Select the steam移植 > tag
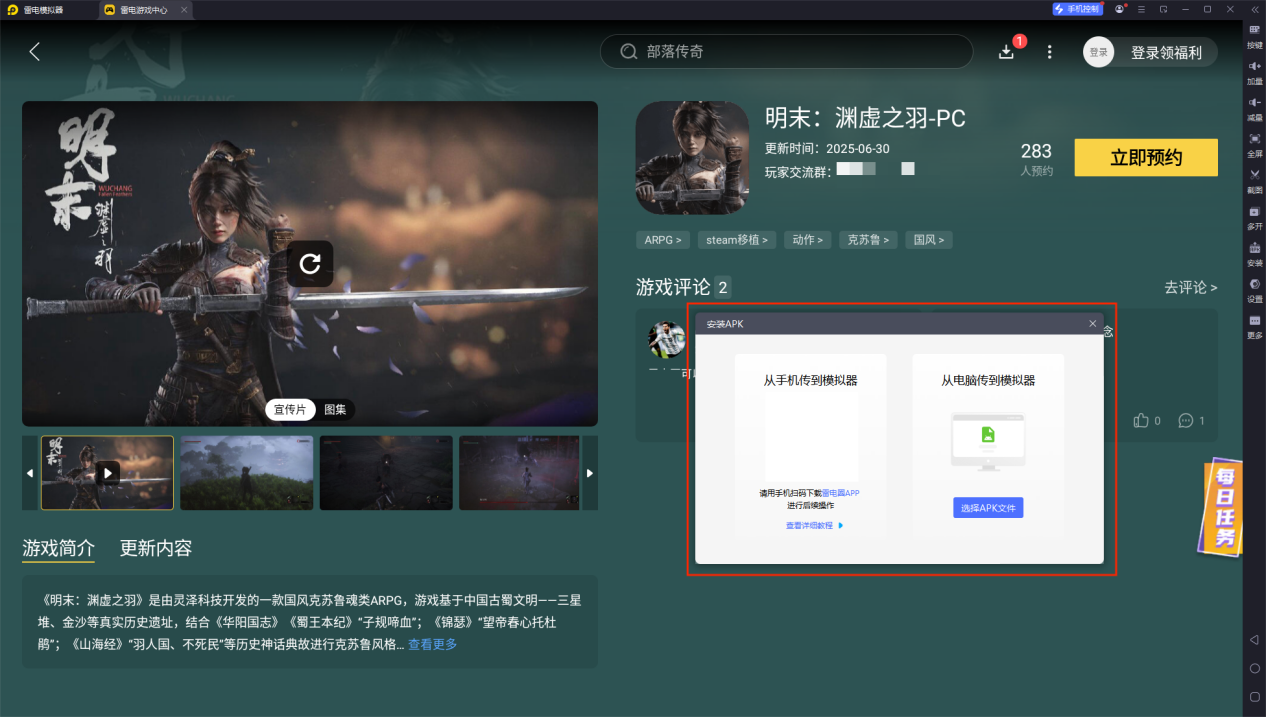Screen dimensions: 1266x717 [737, 240]
